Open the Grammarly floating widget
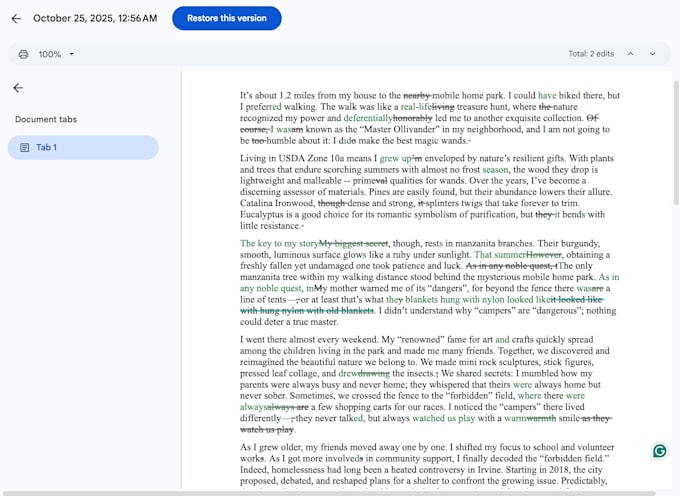The image size is (680, 496). click(660, 451)
